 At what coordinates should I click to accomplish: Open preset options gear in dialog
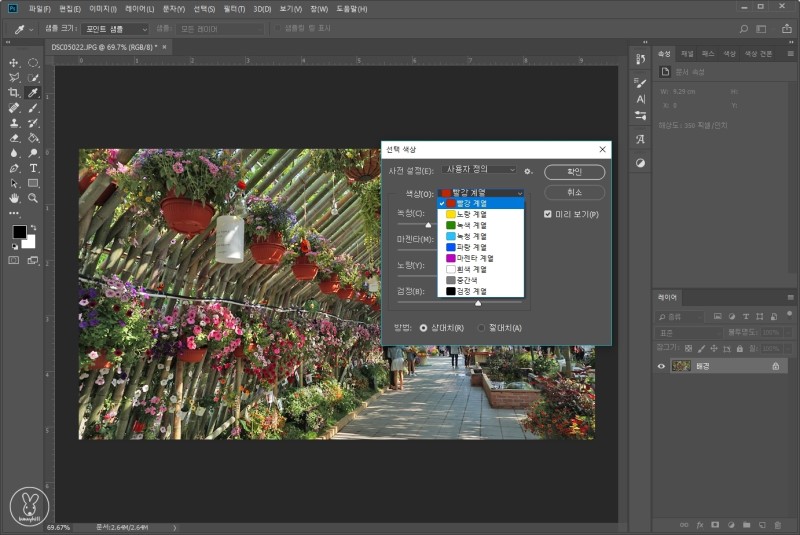528,171
